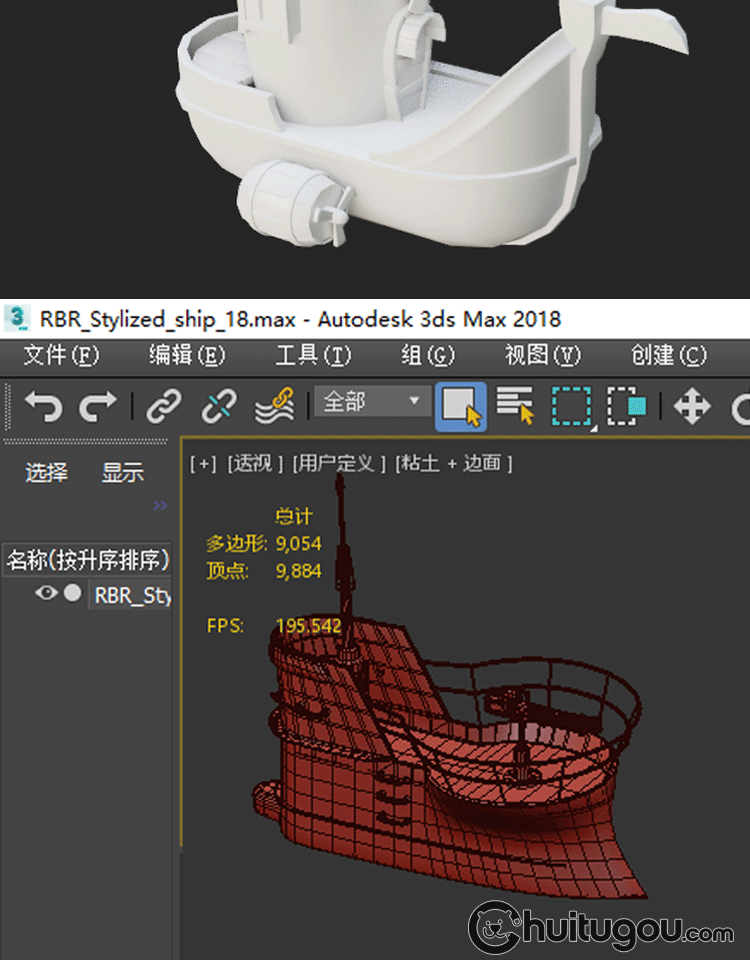This screenshot has width=750, height=960.
Task: Toggle the Window/Crossing selection mode
Action: click(x=627, y=406)
